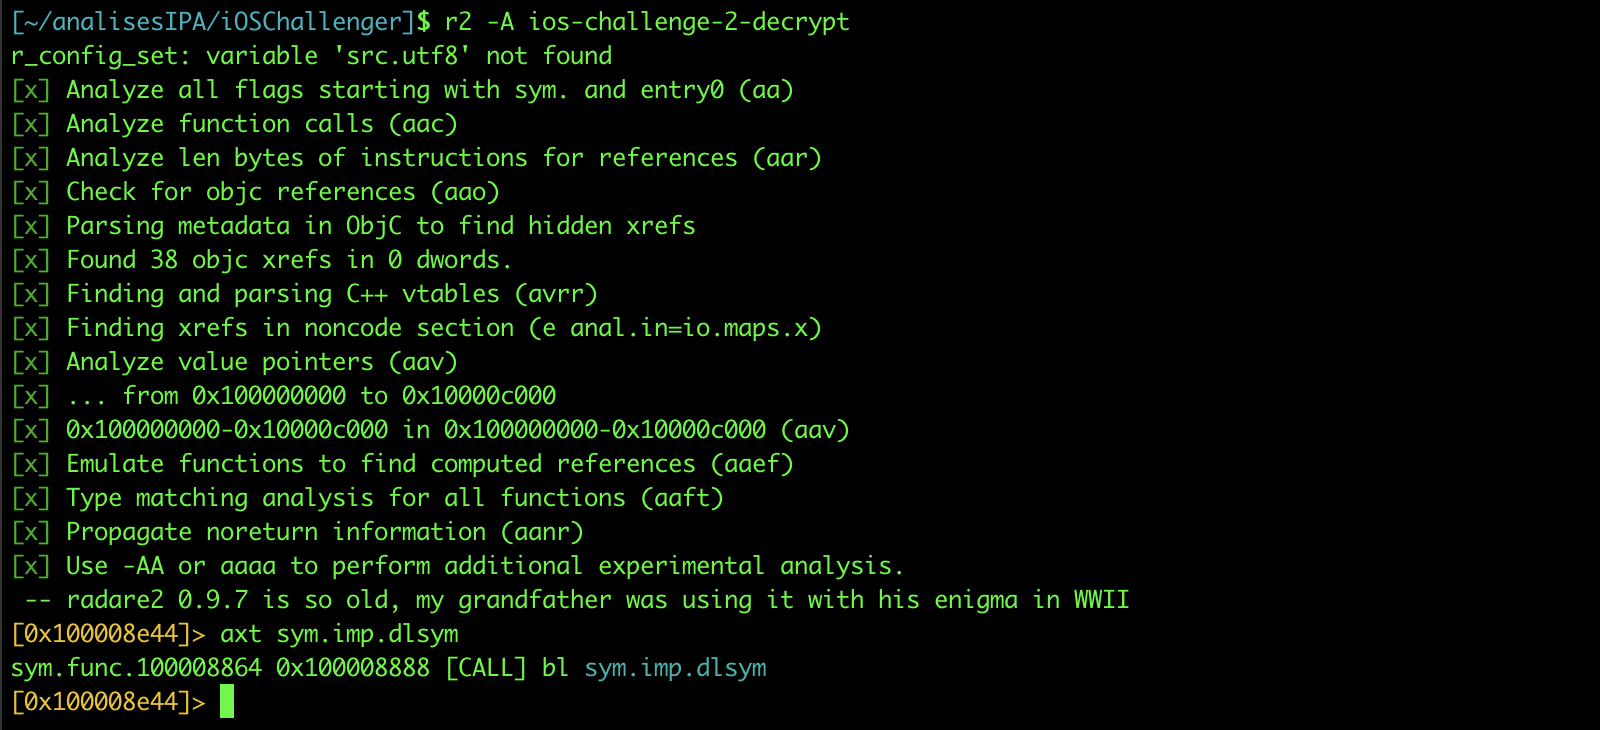Click 0x10000c000 in the '... from' line
The image size is (1600, 730).
coord(479,396)
